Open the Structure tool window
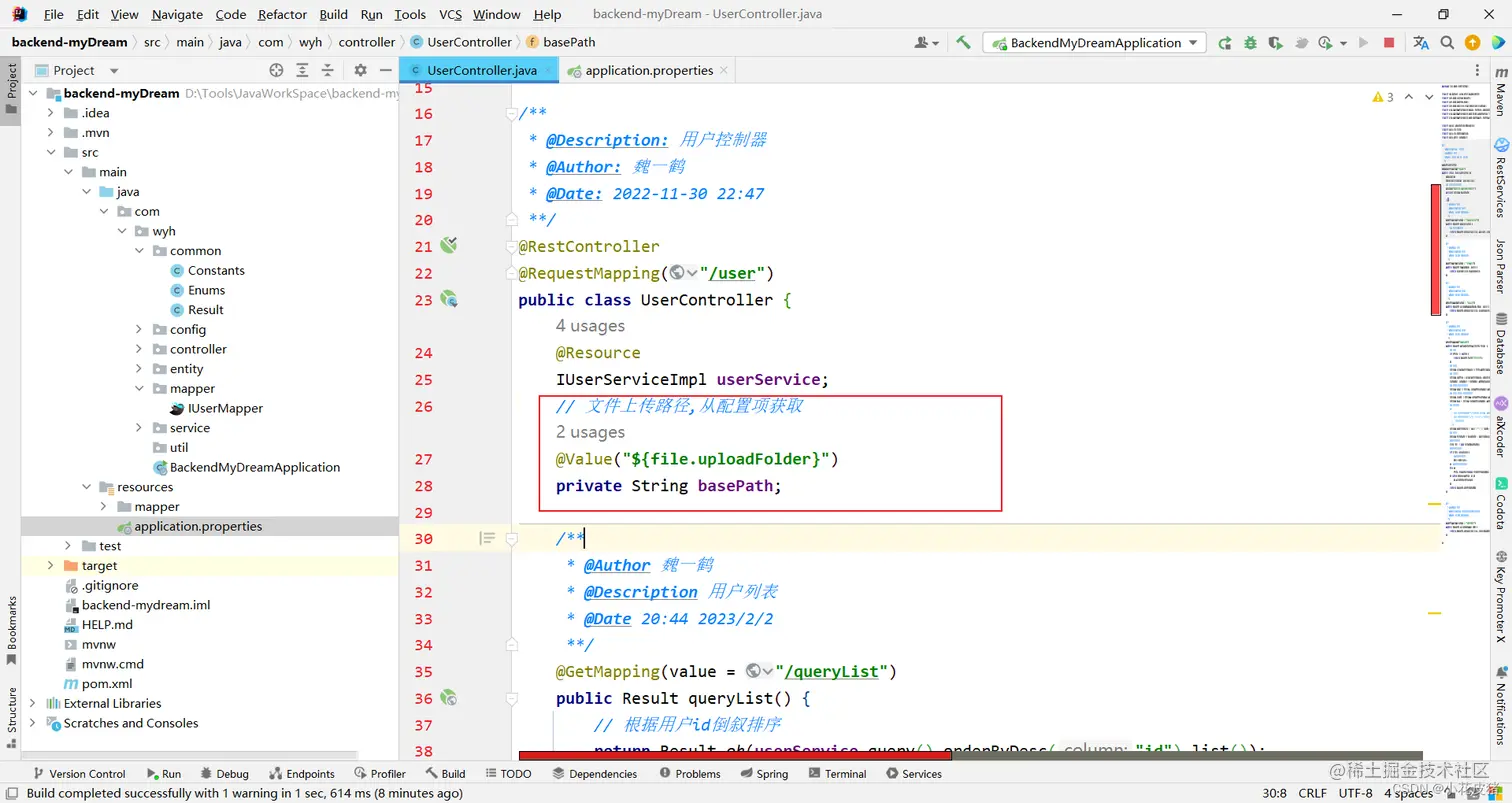Screen dimensions: 1512x803 click(12, 717)
